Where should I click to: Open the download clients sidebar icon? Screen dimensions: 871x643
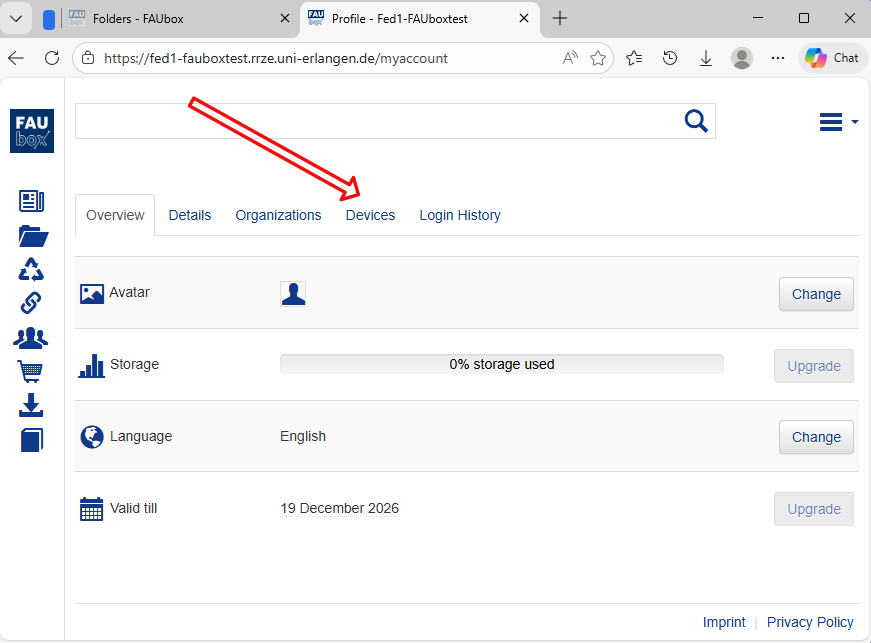pos(32,405)
